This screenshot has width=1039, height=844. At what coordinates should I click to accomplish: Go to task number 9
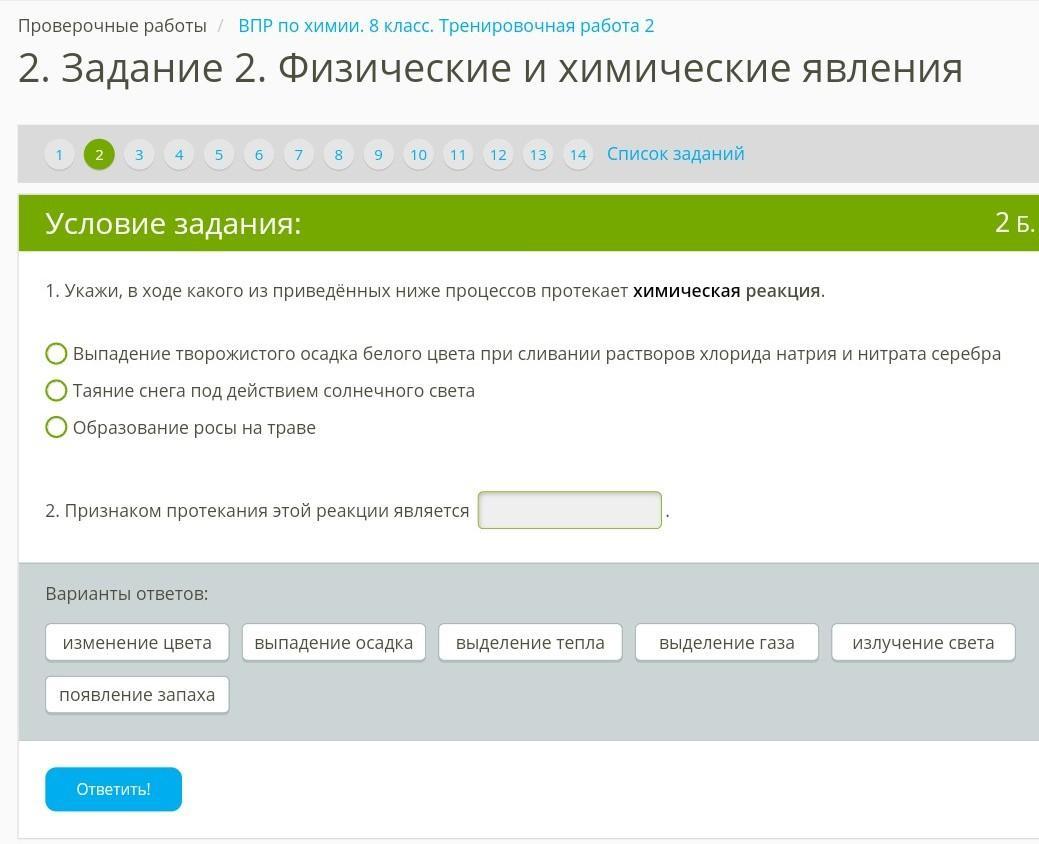pos(378,155)
